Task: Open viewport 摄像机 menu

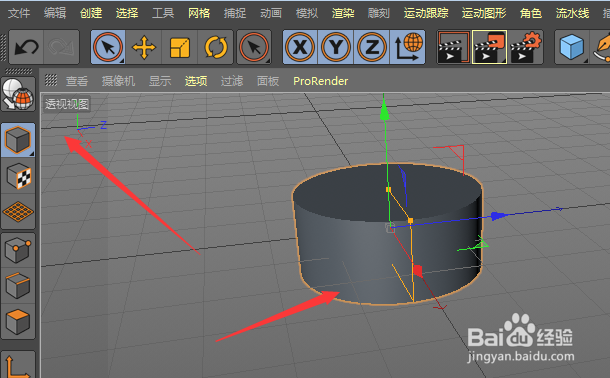Action: 118,81
